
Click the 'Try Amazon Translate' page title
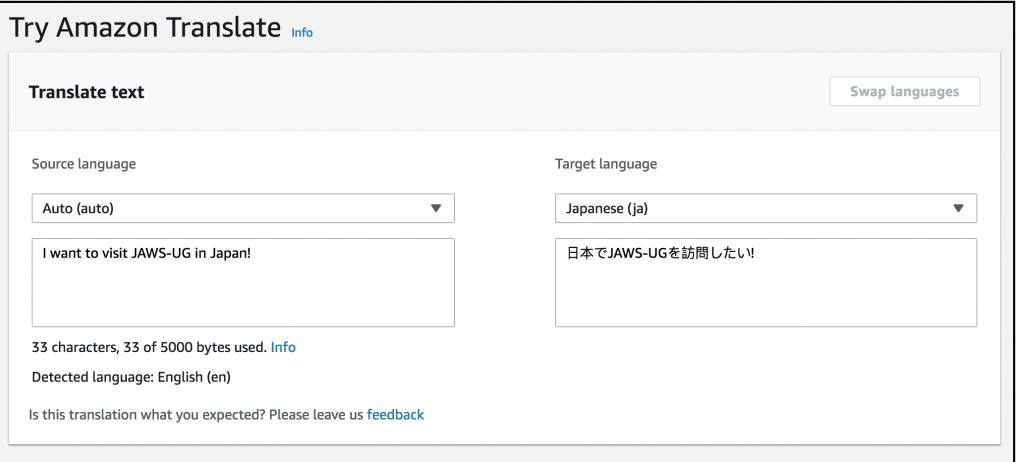click(144, 28)
